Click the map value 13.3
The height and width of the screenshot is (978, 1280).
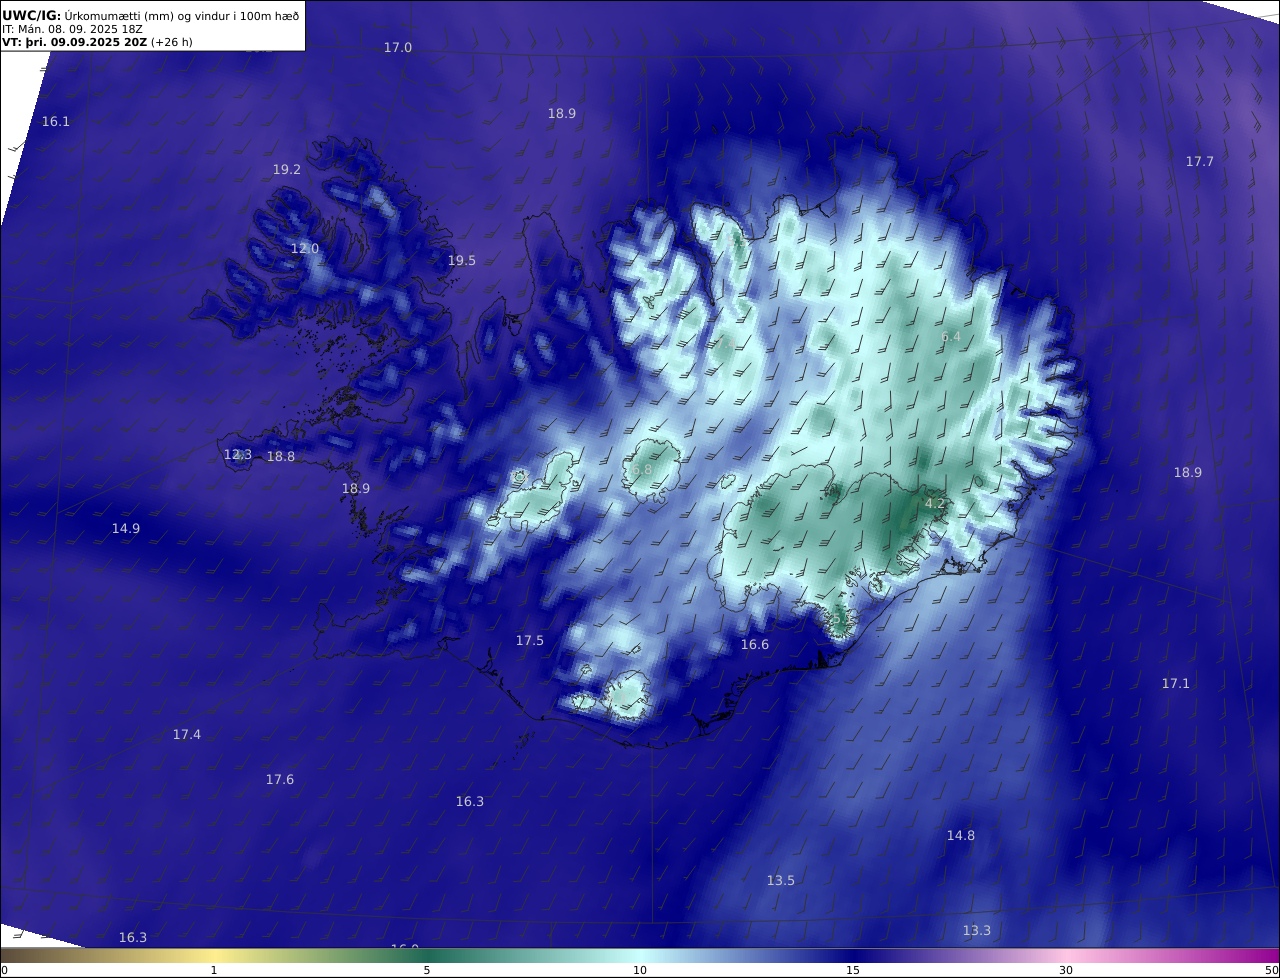[x=977, y=931]
